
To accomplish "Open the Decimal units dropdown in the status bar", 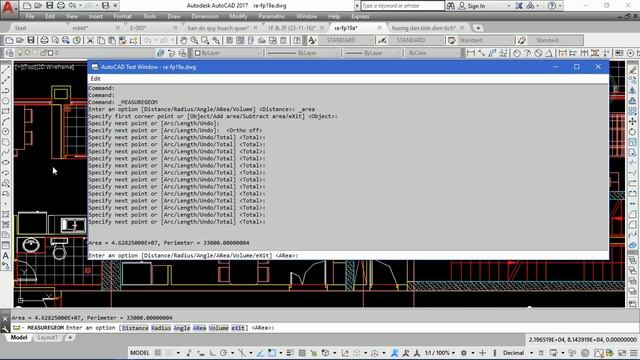I will tap(517, 353).
